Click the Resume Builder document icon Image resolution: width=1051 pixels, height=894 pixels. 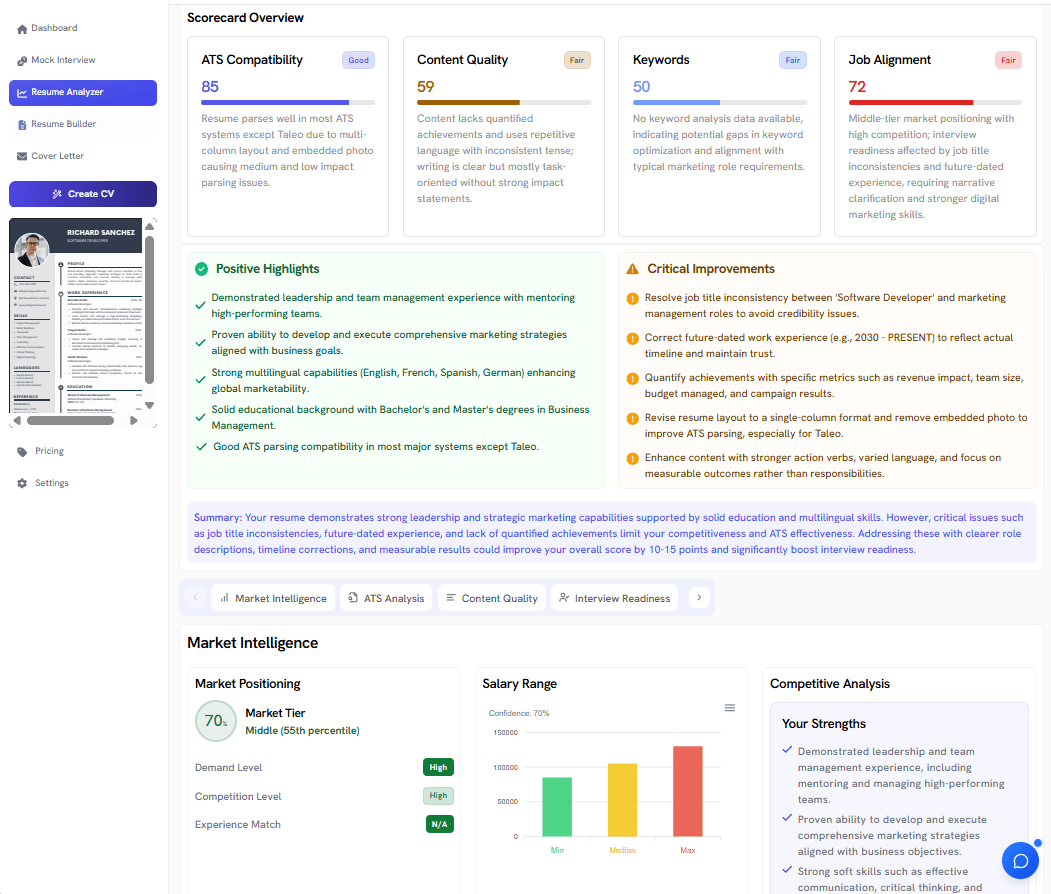(x=22, y=125)
